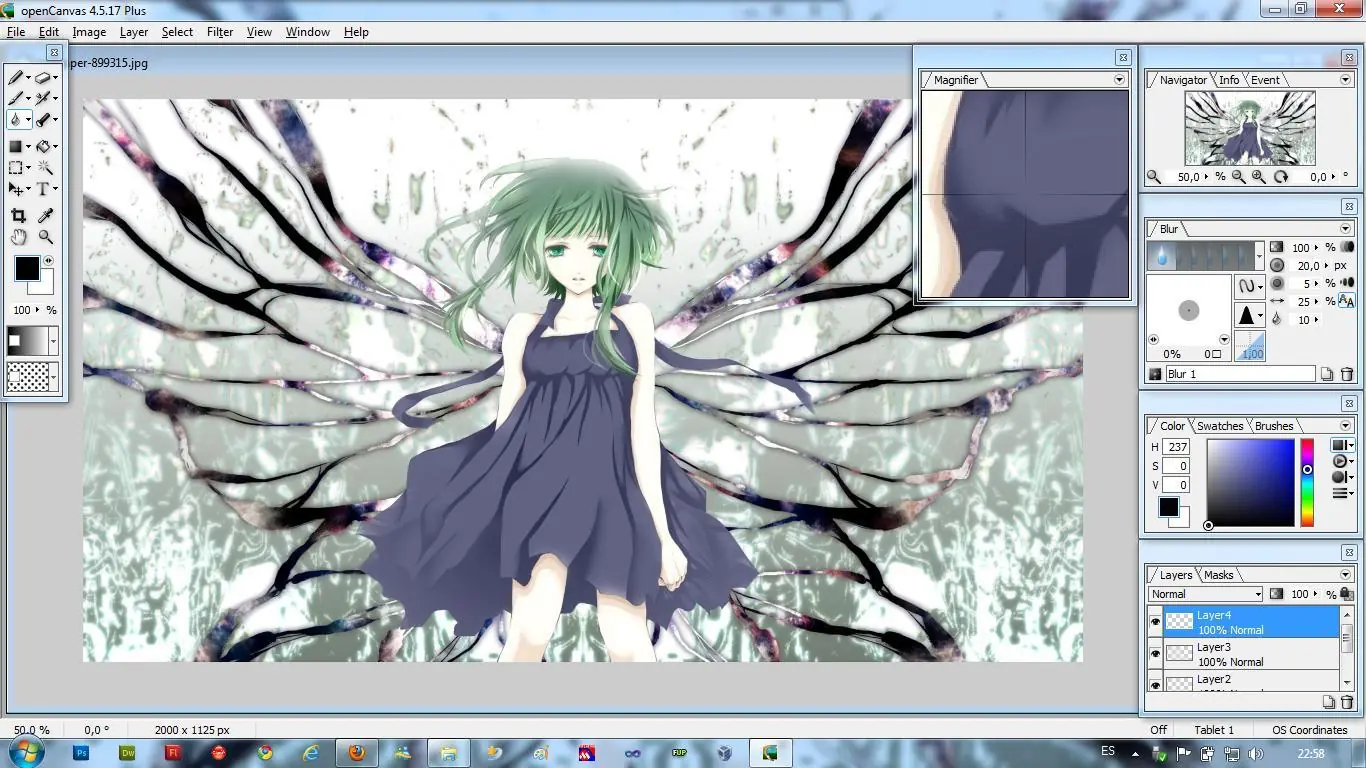Click Photoshop icon in the taskbar
The height and width of the screenshot is (768, 1366).
point(82,753)
